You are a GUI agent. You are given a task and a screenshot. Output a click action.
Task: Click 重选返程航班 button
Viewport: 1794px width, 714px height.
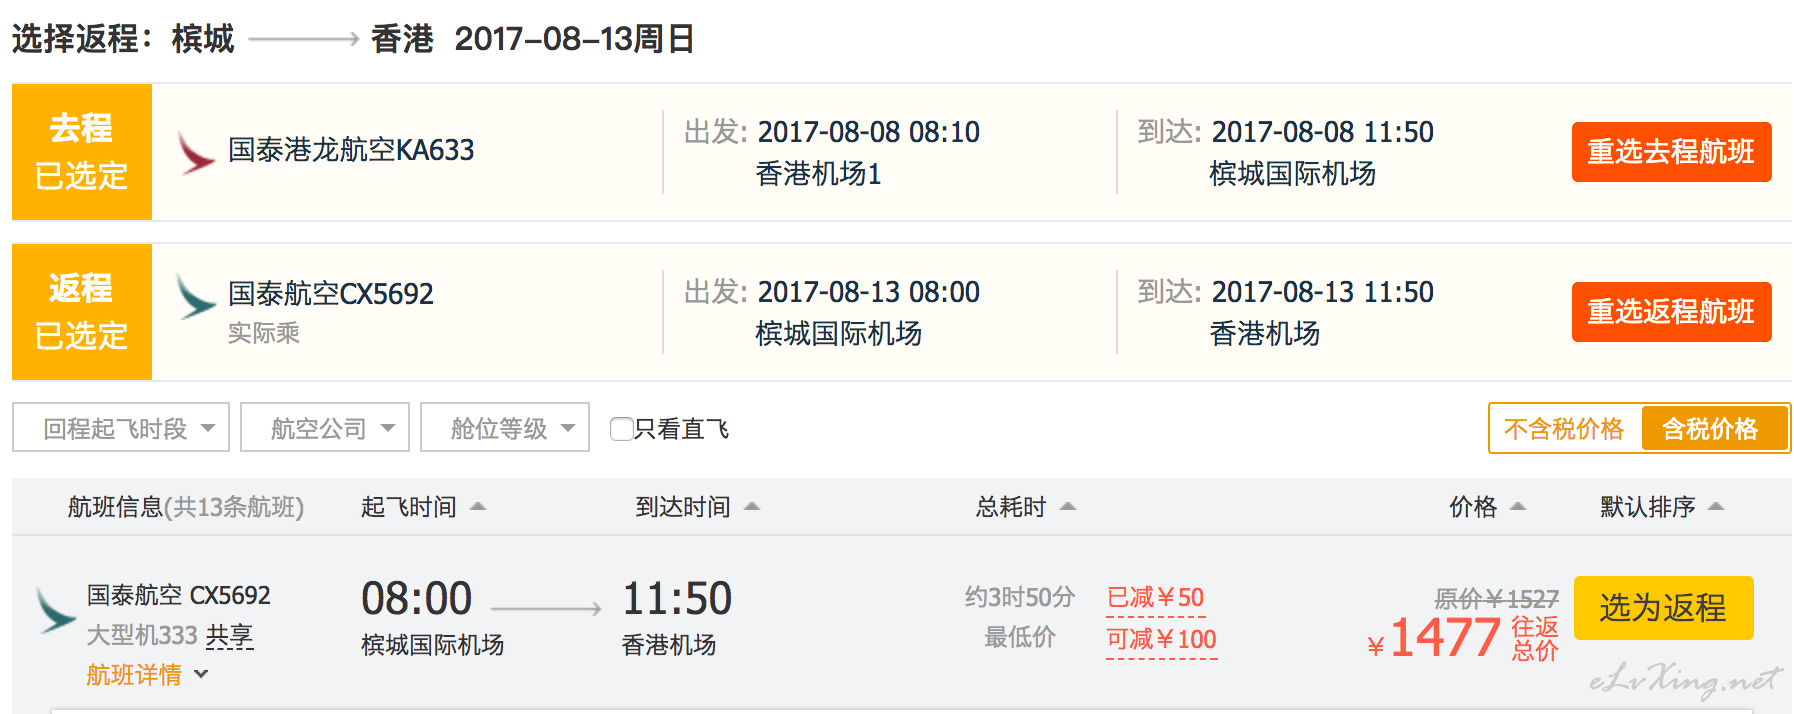(x=1671, y=312)
